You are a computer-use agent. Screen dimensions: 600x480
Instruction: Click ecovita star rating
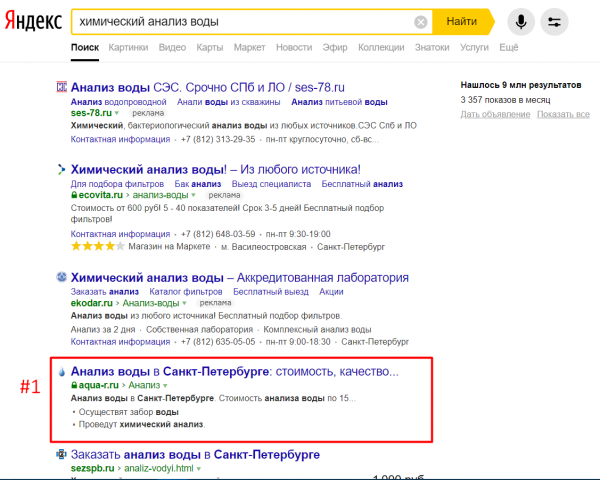coord(98,246)
